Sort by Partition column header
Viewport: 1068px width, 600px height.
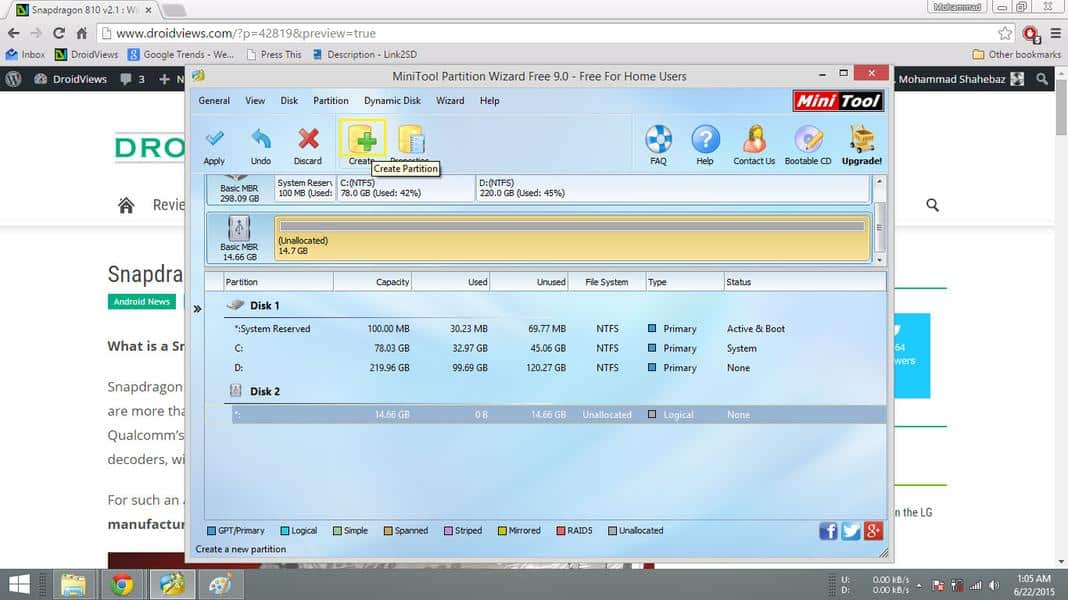coord(279,282)
